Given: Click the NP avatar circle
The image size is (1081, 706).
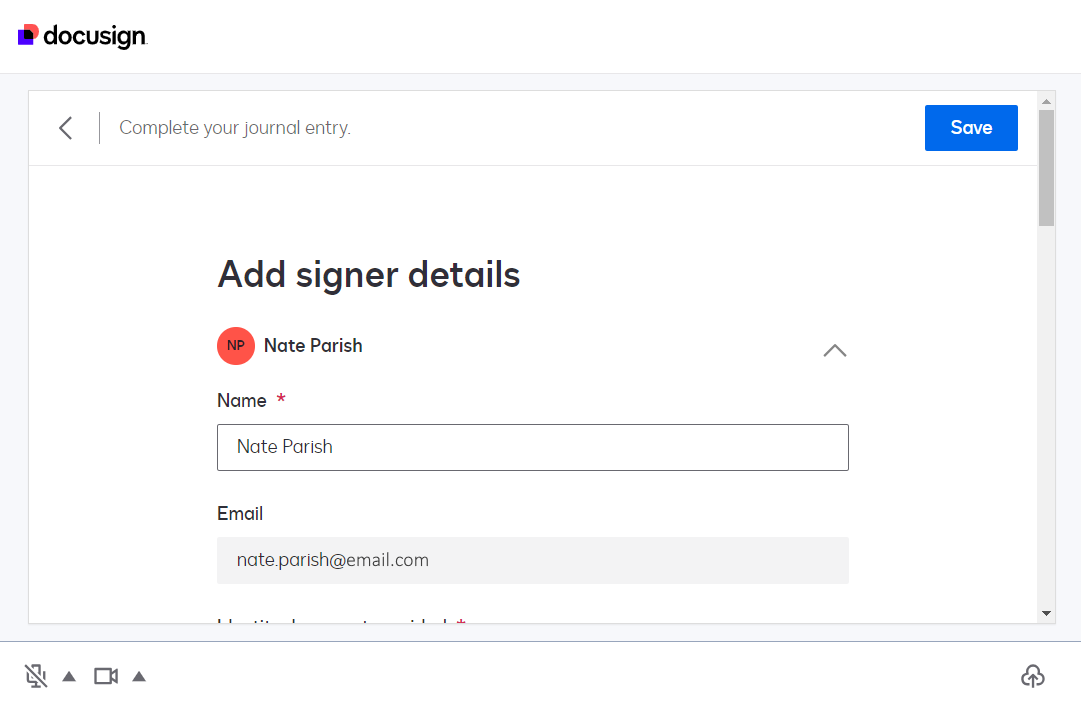Looking at the screenshot, I should (x=236, y=345).
